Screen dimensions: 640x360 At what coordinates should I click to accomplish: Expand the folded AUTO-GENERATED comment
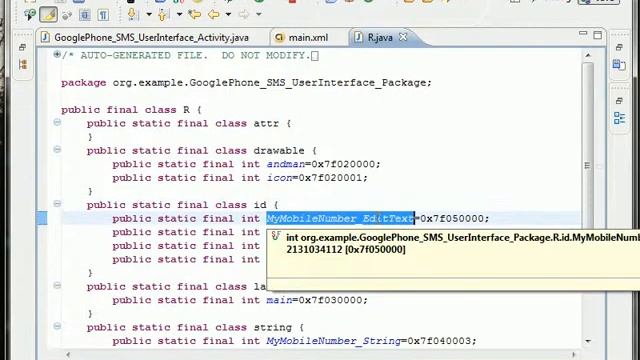pos(57,54)
